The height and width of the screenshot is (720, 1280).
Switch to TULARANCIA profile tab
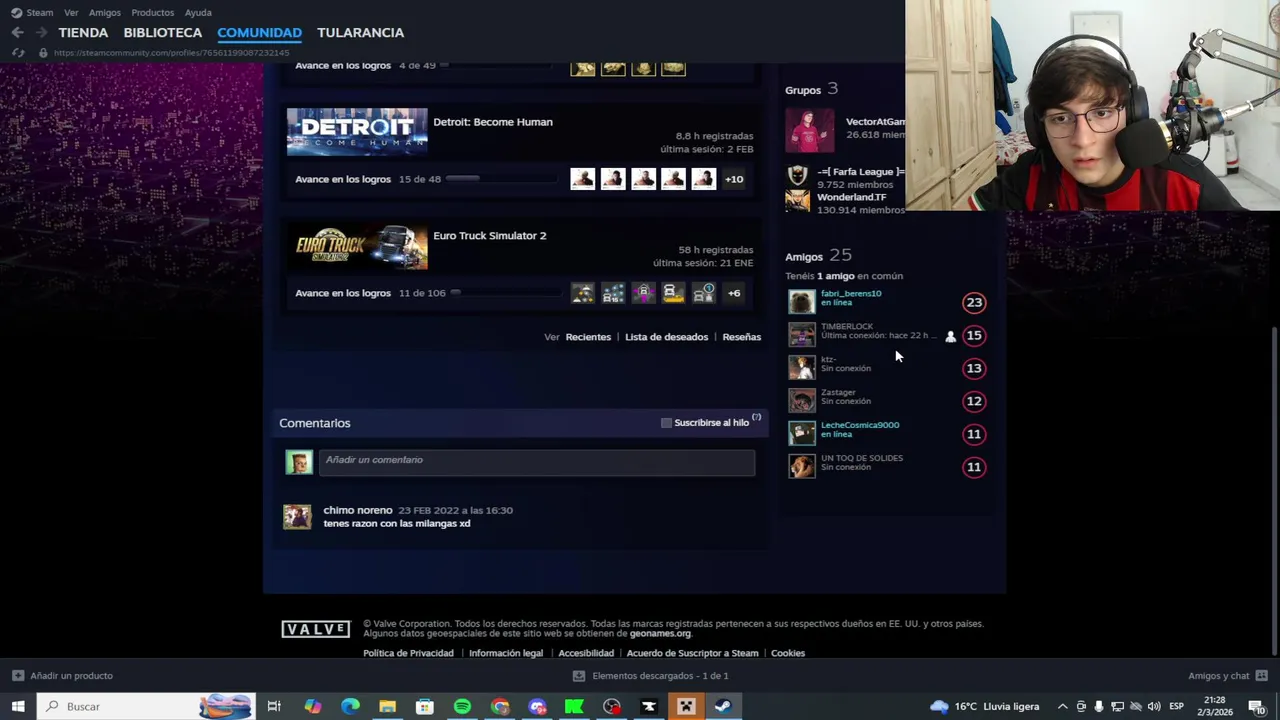360,33
